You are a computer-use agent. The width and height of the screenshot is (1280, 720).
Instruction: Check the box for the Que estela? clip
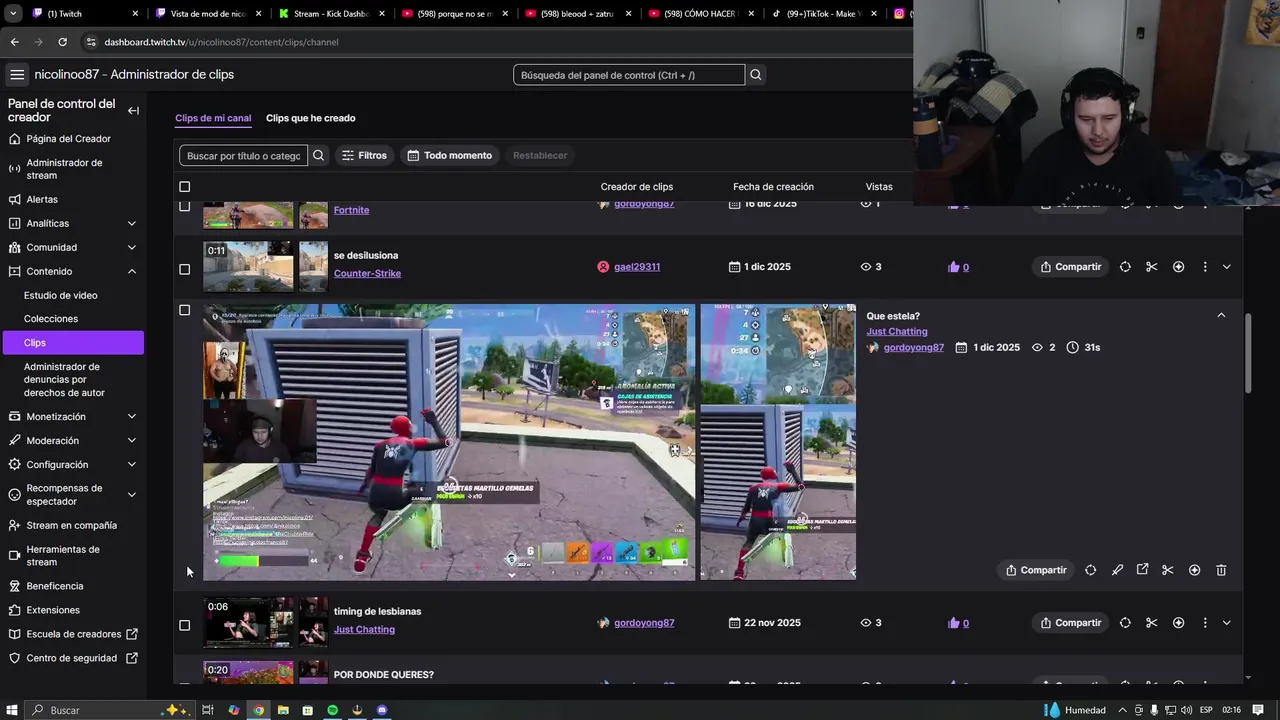tap(184, 310)
